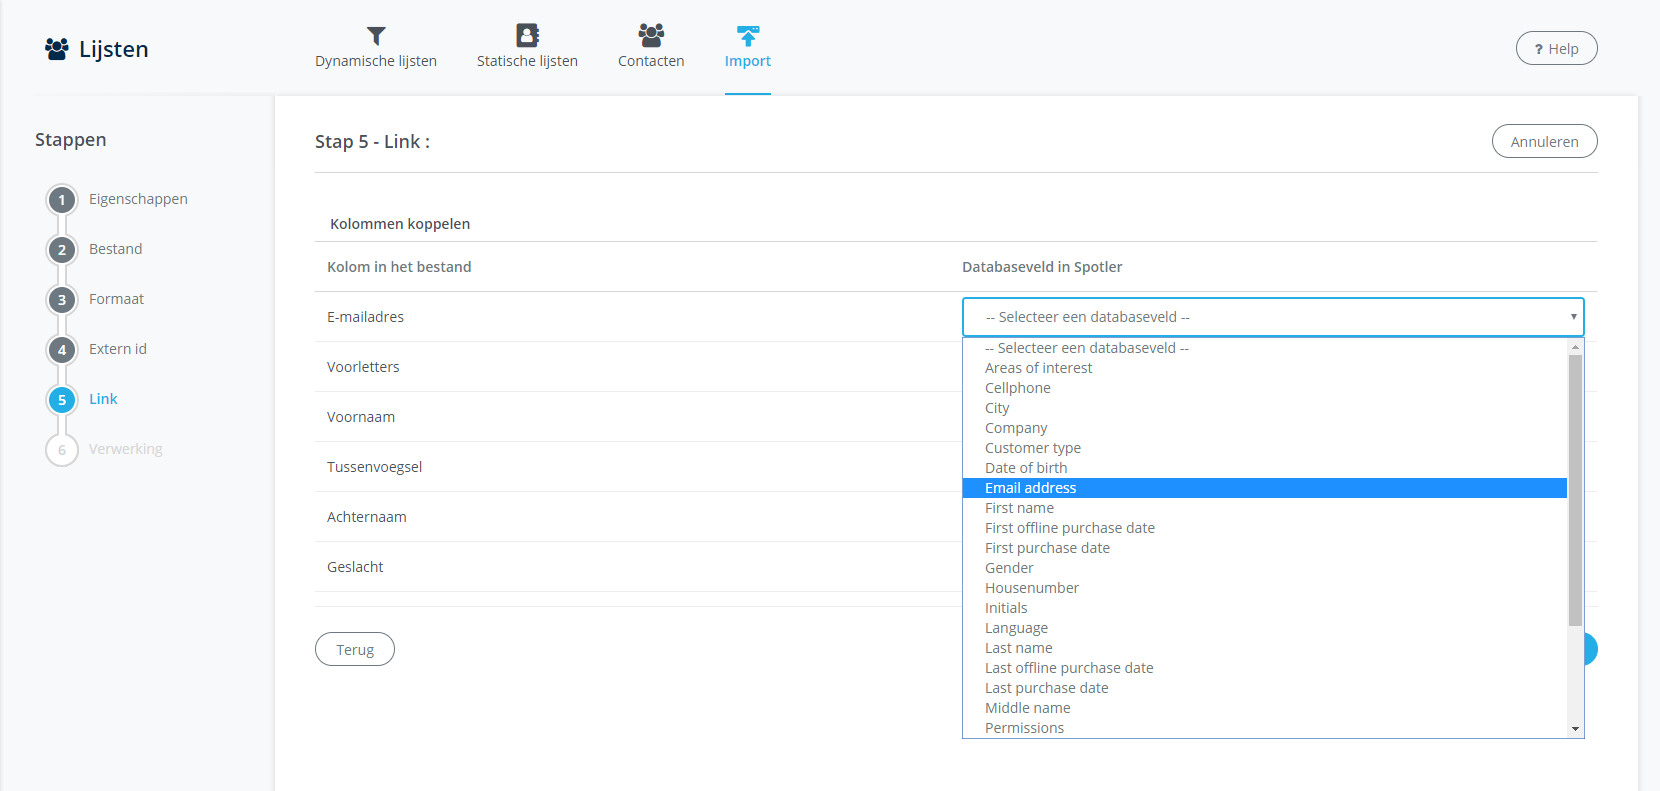Select Gender option in the dropdown

point(1009,568)
